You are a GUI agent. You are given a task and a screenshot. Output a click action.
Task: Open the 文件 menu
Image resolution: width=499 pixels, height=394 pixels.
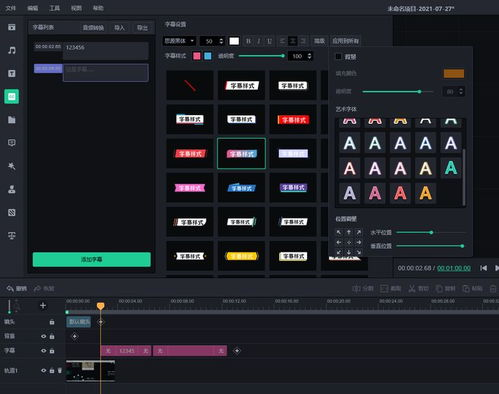[x=11, y=8]
